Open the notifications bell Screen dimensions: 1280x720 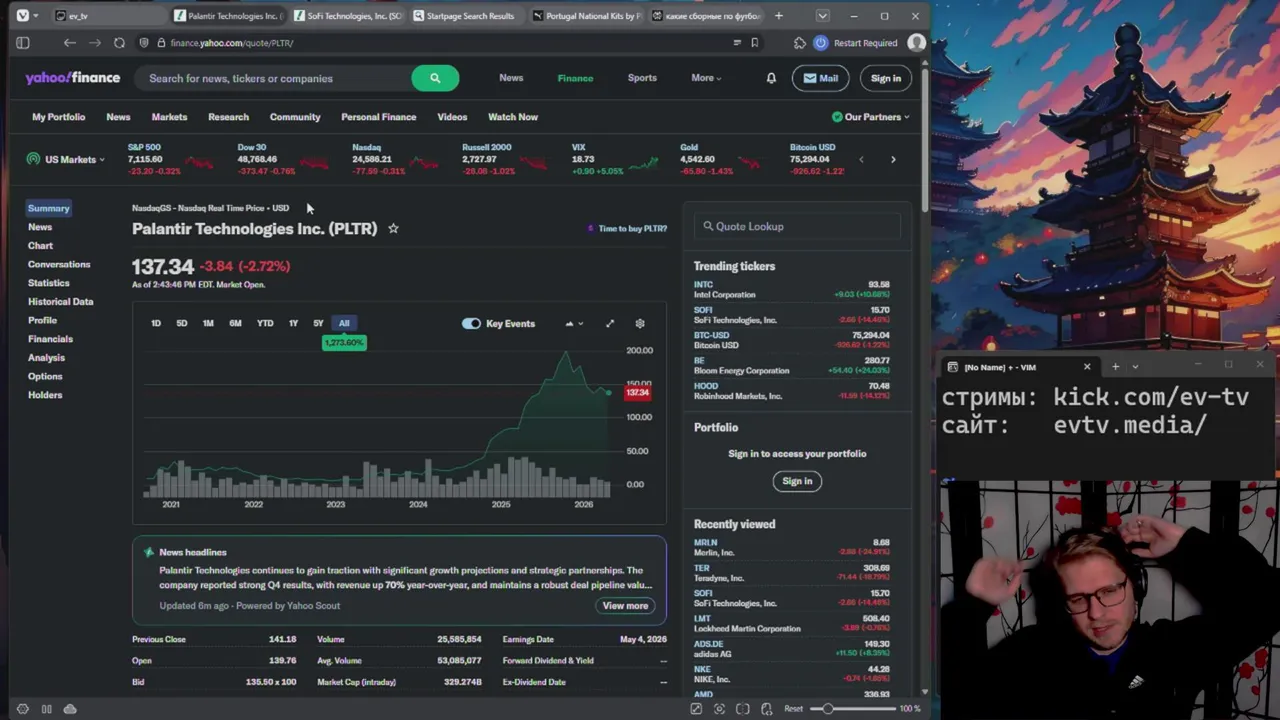point(771,78)
